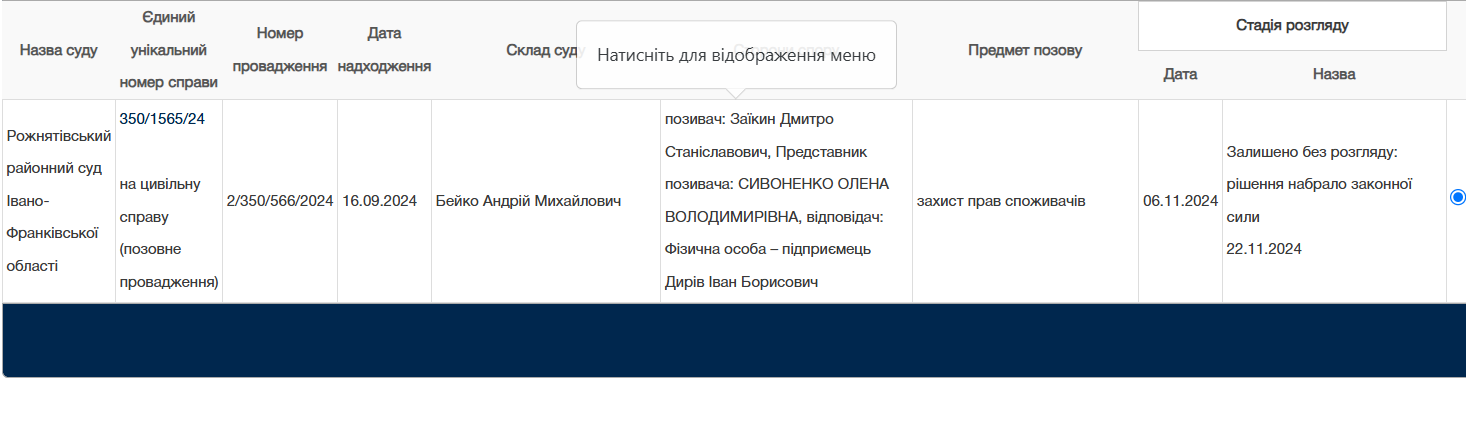The height and width of the screenshot is (443, 1466).
Task: Click judge name Бейко Андрій Михайлович
Action: tap(529, 201)
